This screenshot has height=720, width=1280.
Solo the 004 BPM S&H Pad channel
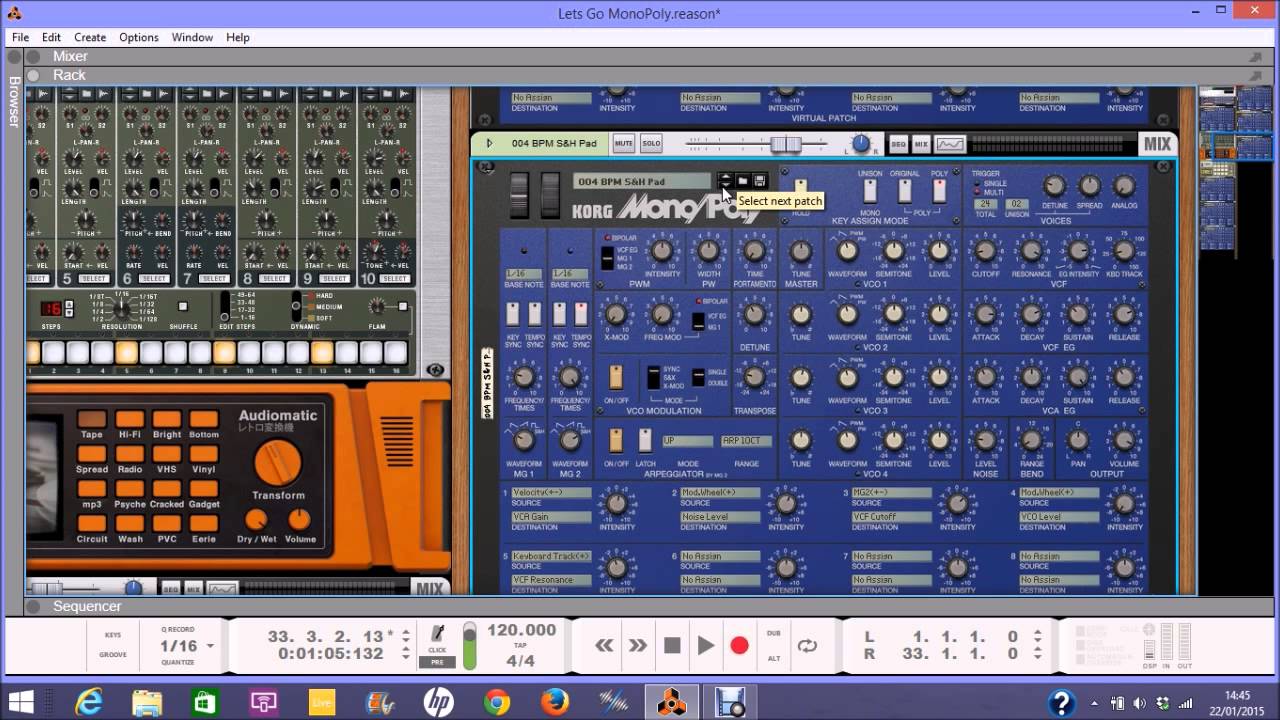point(651,144)
